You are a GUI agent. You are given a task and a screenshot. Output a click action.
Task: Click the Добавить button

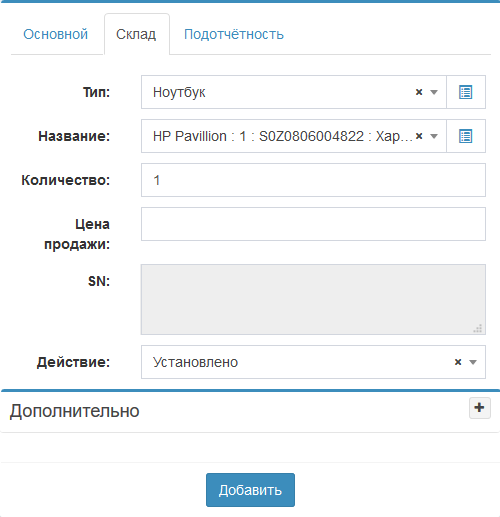click(250, 490)
